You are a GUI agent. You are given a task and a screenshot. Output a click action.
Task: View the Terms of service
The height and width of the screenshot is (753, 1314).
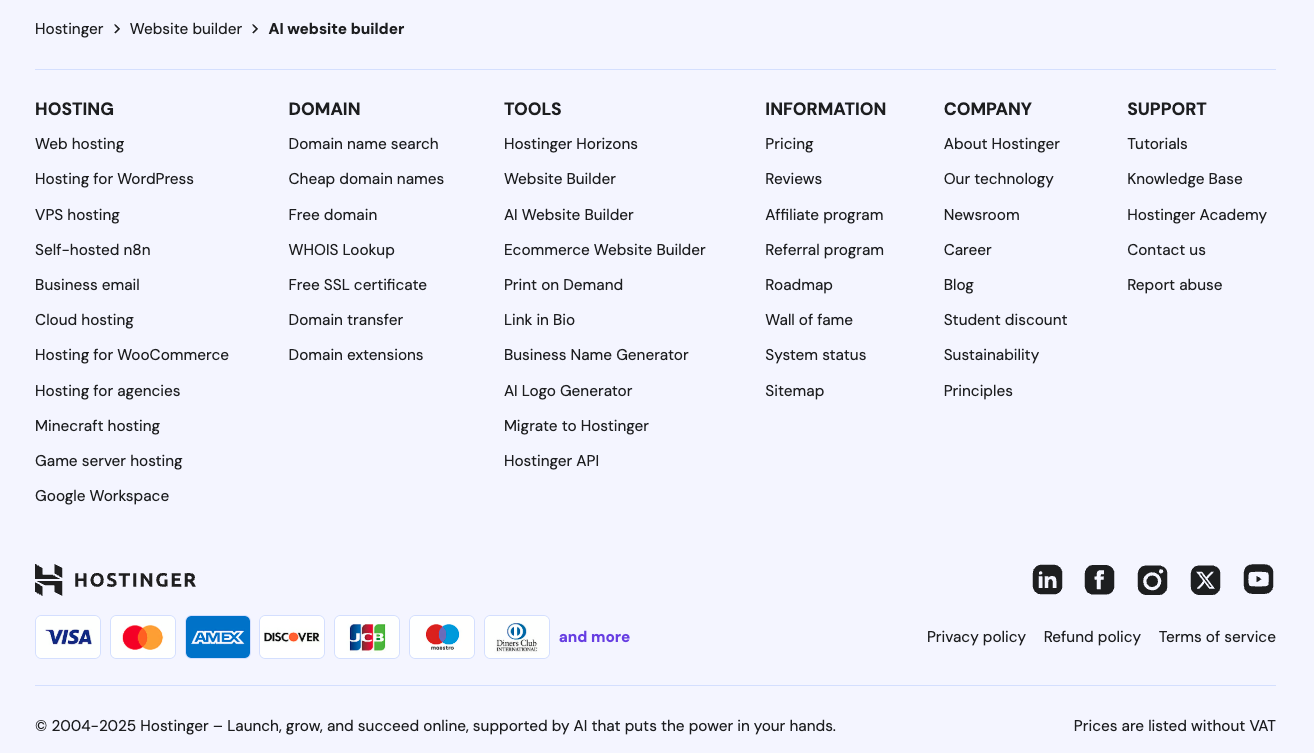(1217, 636)
